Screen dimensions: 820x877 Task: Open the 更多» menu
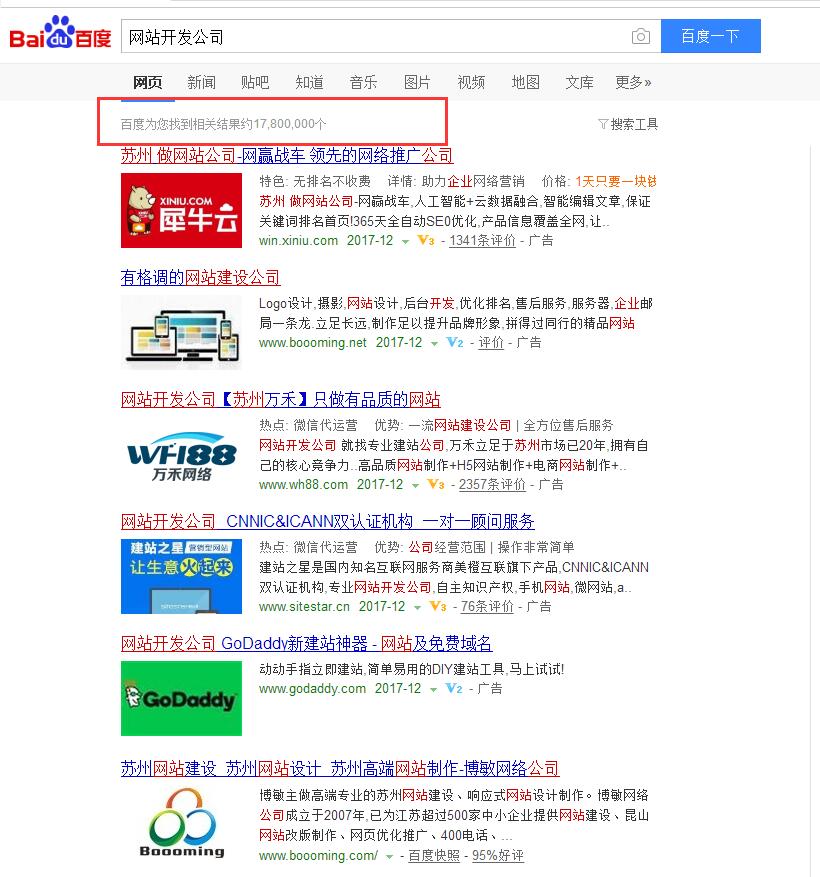point(633,82)
